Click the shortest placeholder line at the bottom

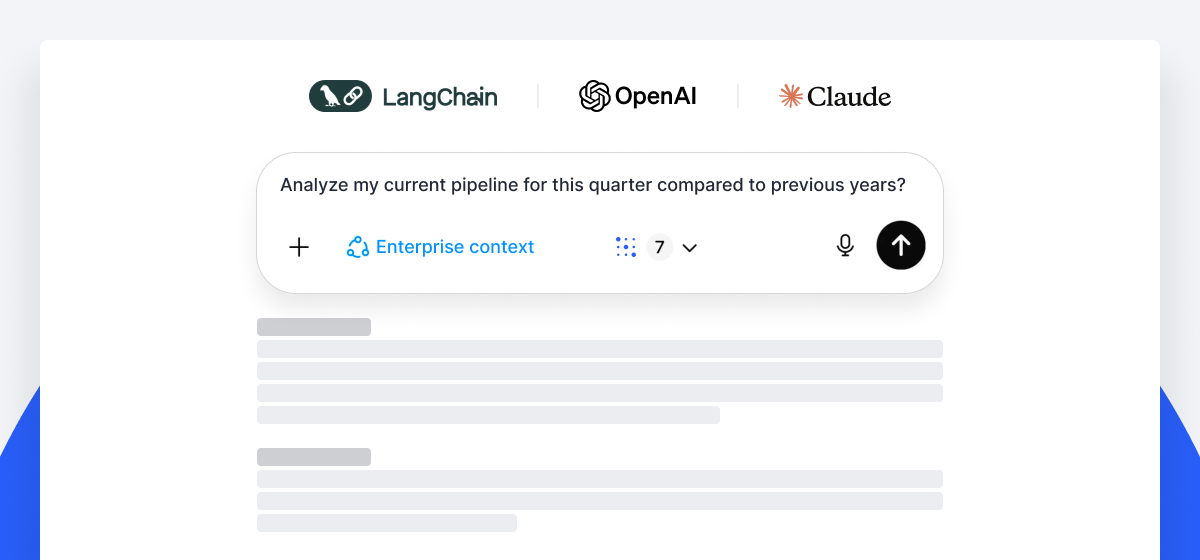[x=387, y=523]
